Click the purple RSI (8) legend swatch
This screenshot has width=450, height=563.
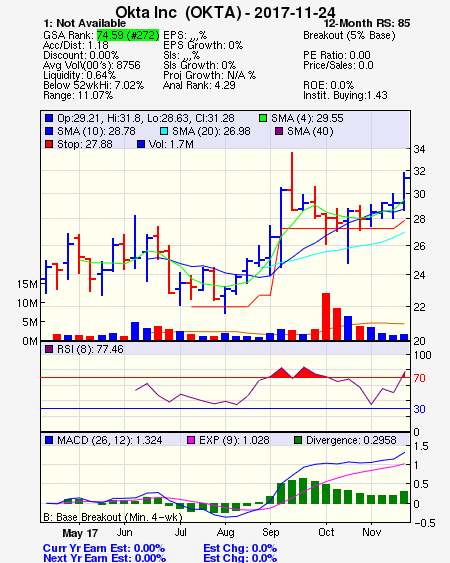49,349
